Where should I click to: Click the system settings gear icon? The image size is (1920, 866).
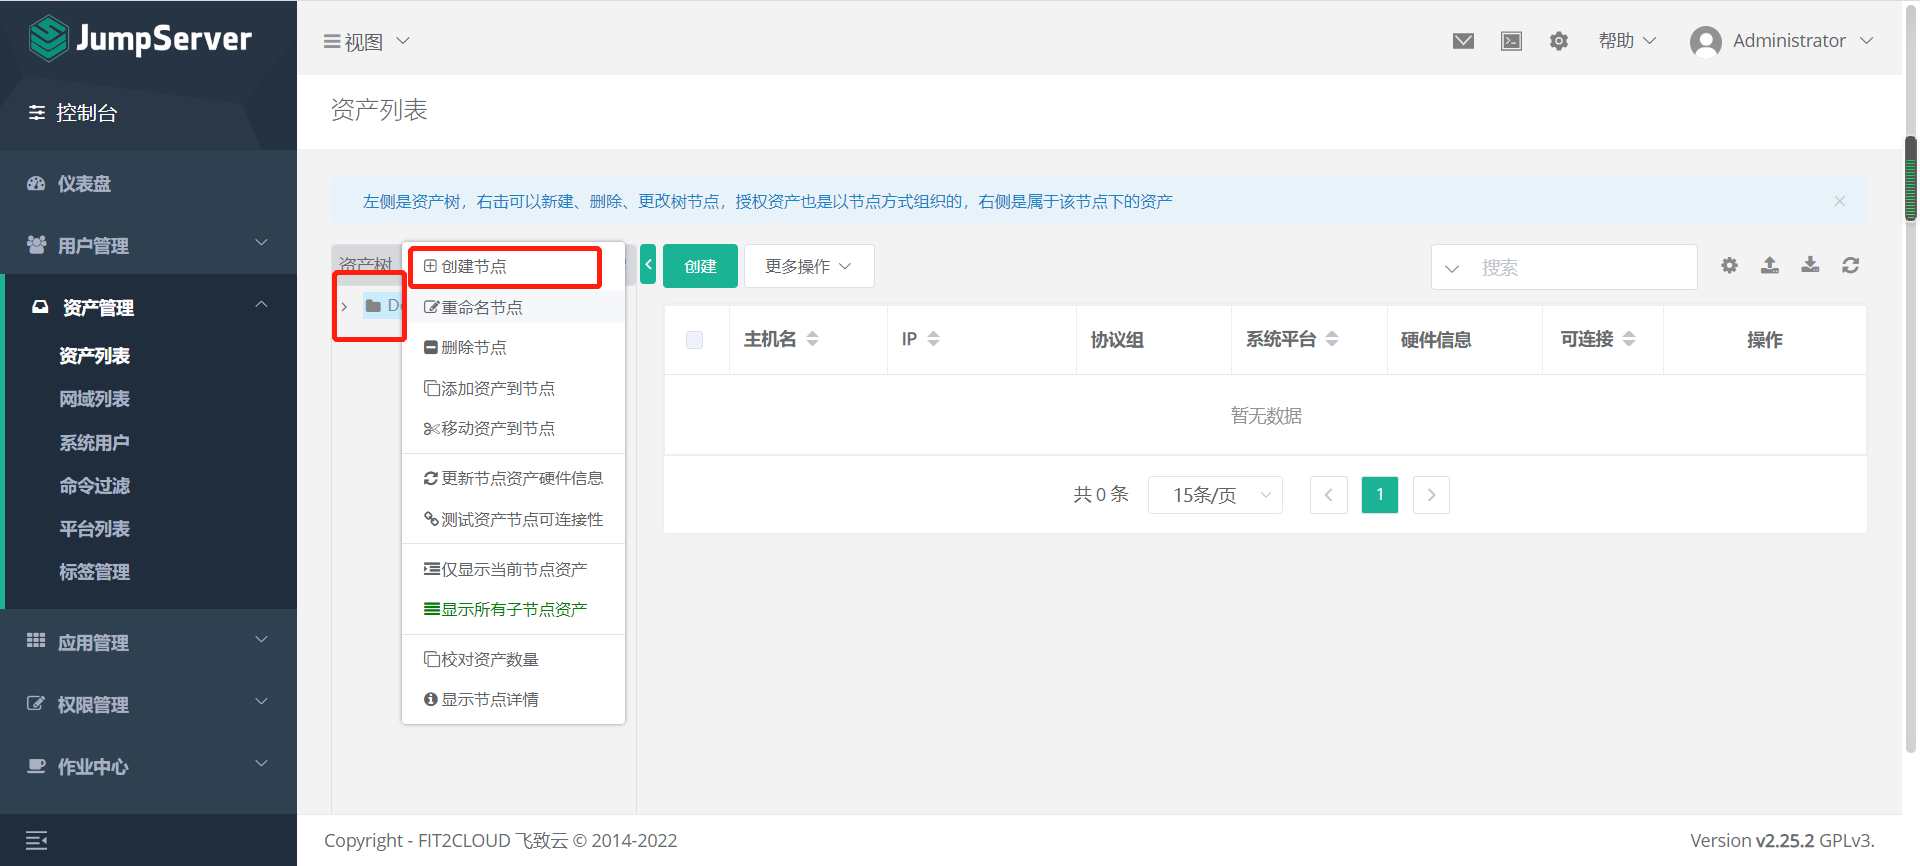coord(1558,41)
